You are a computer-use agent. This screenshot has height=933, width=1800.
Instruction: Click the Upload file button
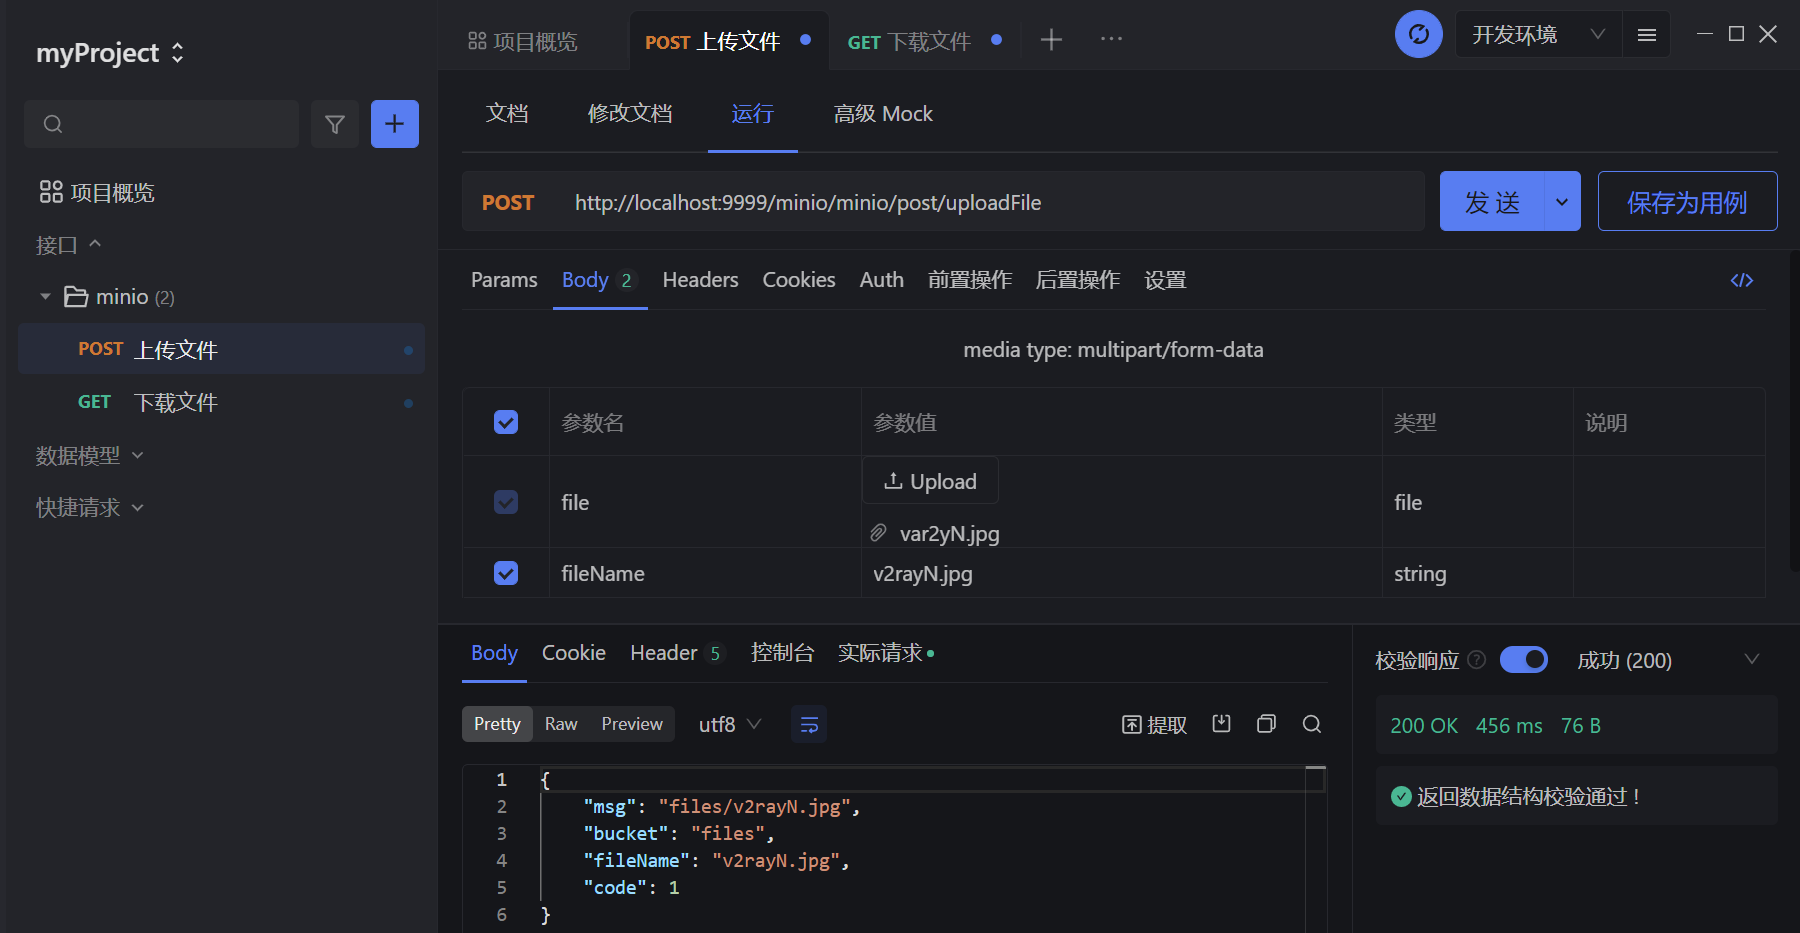(x=930, y=481)
